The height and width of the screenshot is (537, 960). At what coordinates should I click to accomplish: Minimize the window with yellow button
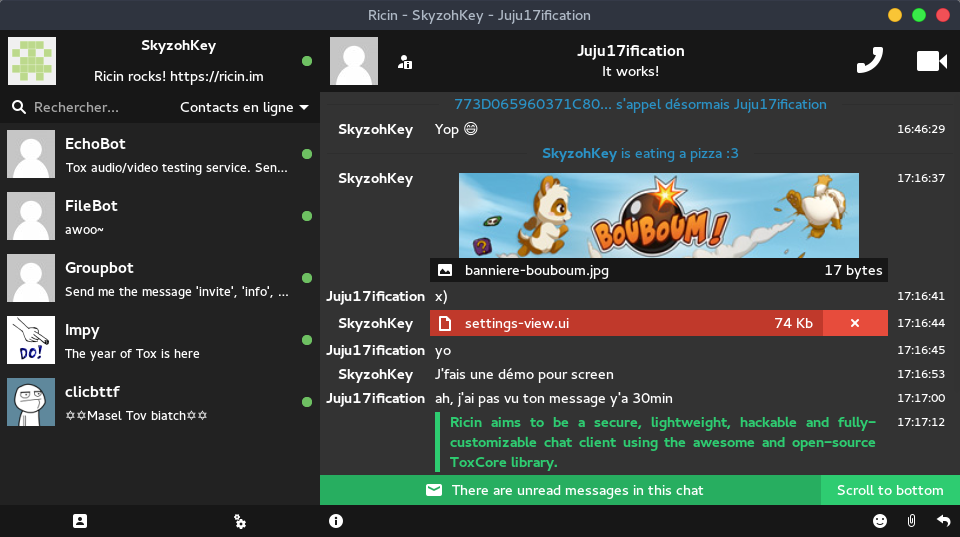pos(895,15)
